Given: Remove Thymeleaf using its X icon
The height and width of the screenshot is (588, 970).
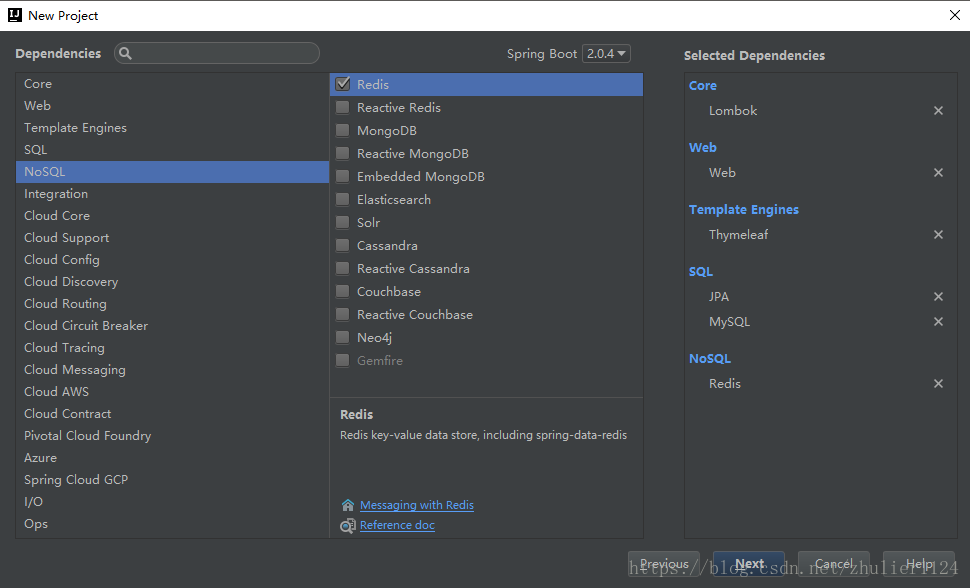Looking at the screenshot, I should (938, 235).
